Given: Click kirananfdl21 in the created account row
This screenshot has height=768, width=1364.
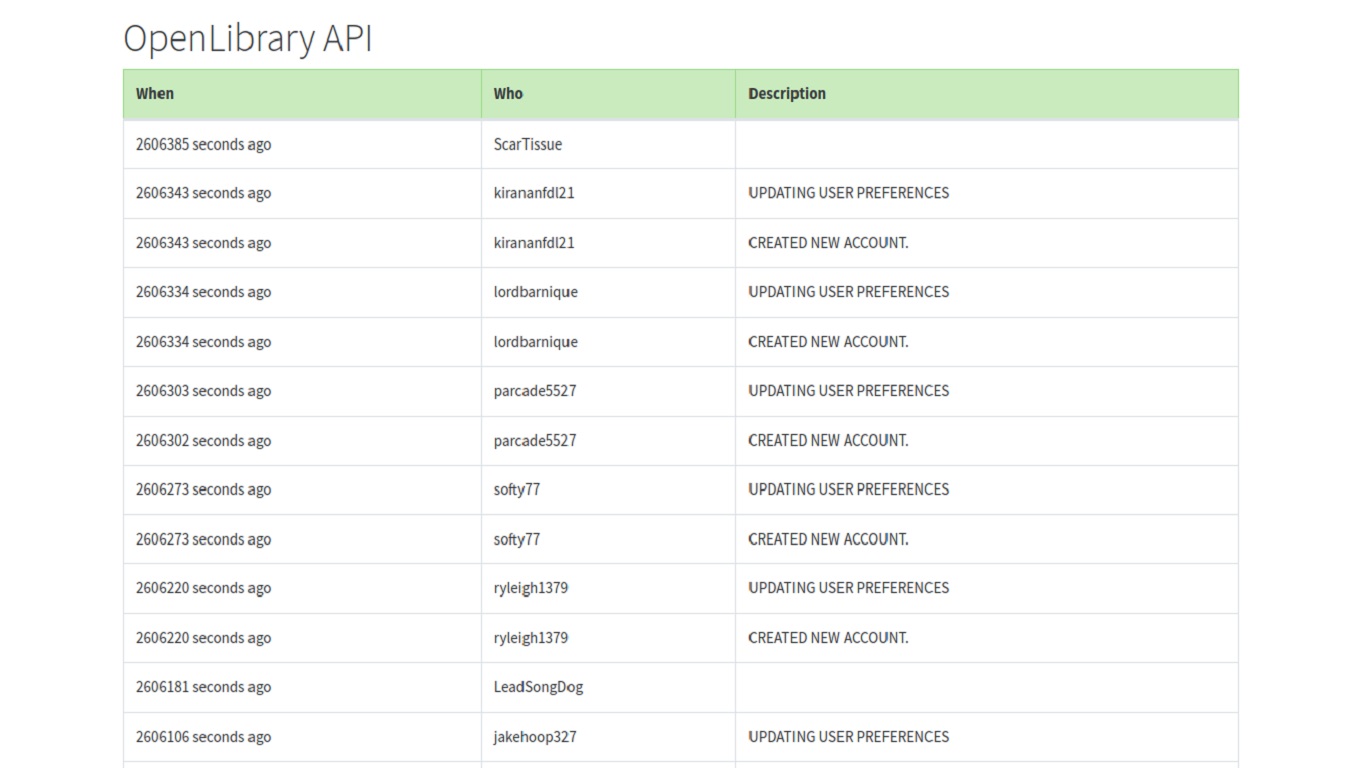Looking at the screenshot, I should (x=533, y=243).
